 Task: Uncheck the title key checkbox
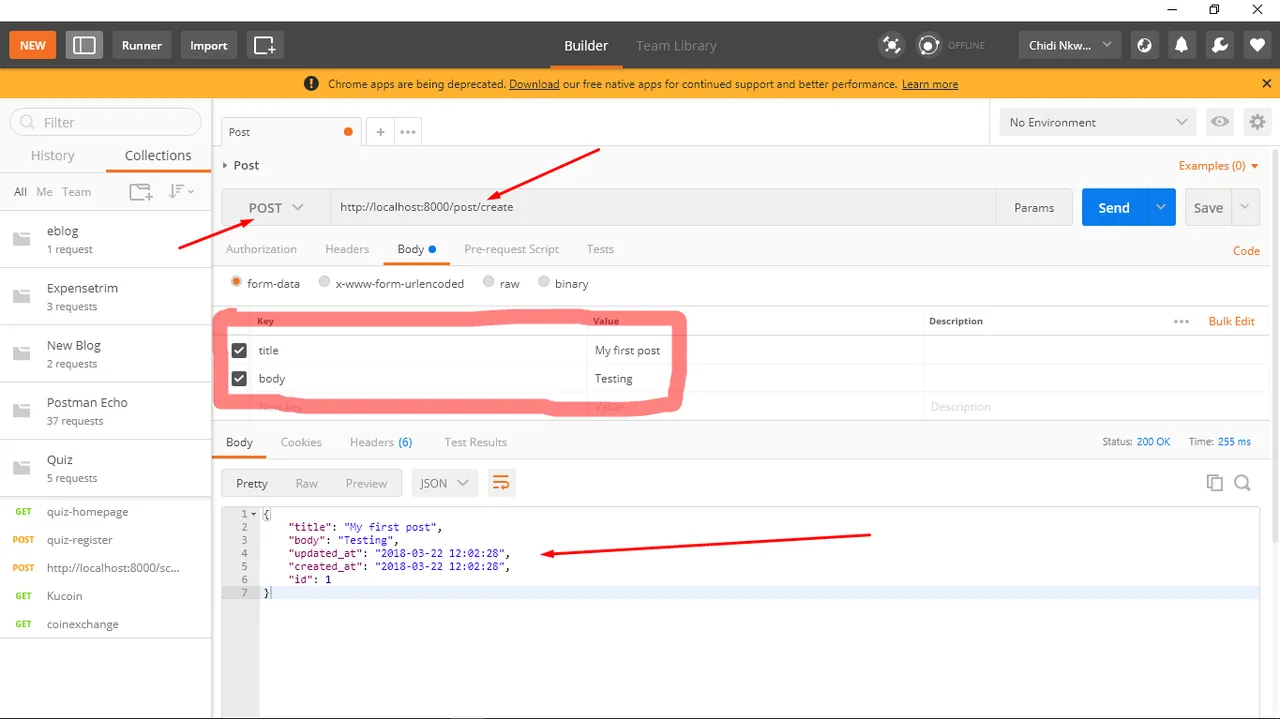239,350
